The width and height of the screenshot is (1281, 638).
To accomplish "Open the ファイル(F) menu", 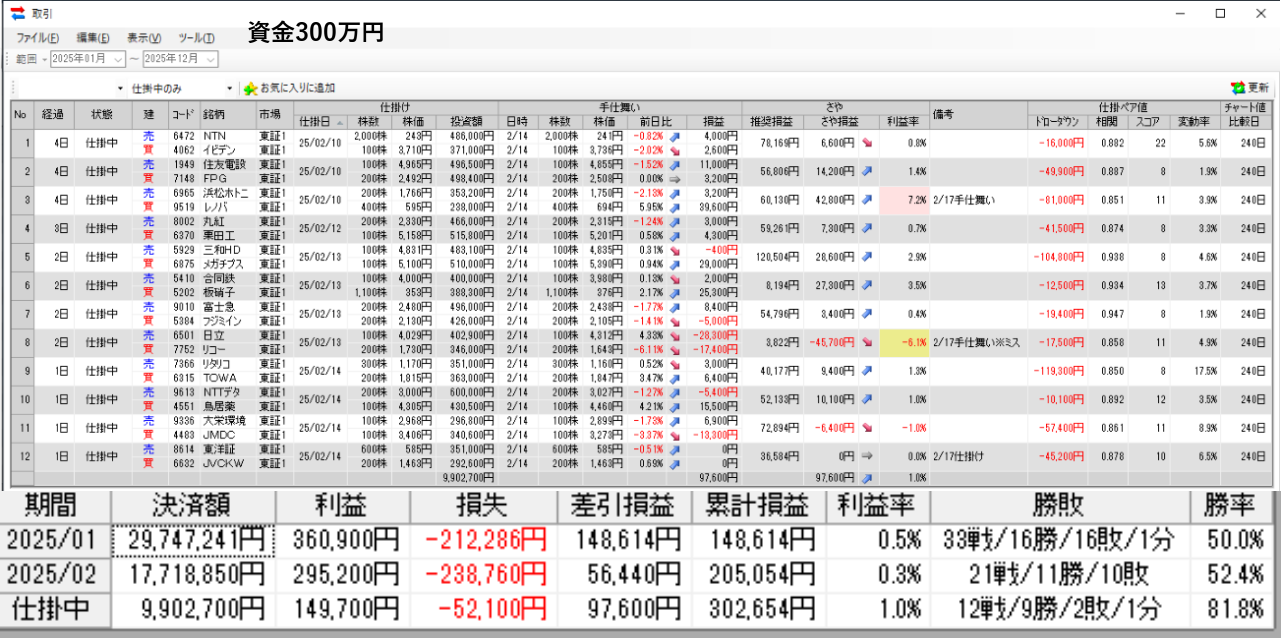I will coord(37,38).
